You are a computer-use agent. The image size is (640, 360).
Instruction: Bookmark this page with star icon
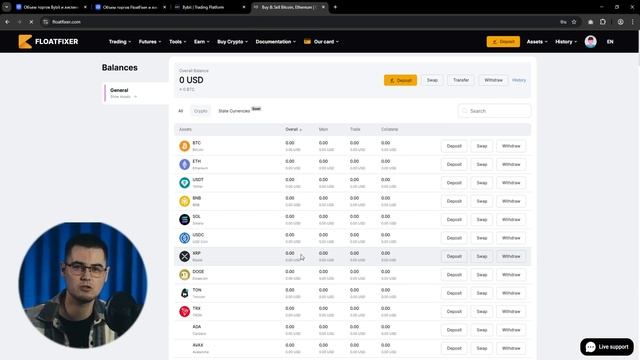point(574,22)
